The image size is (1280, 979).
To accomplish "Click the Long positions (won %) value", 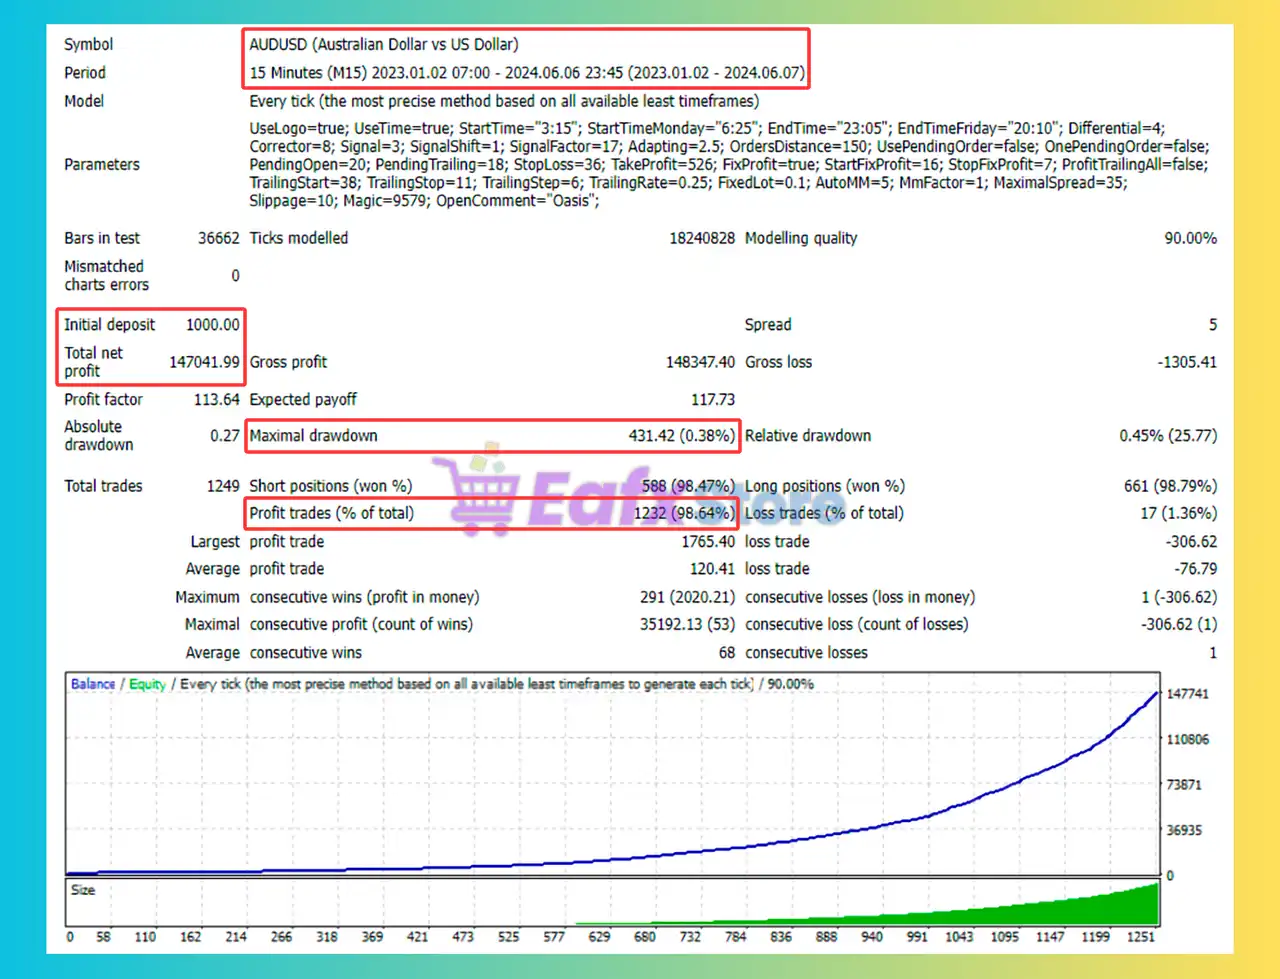I will [1170, 486].
